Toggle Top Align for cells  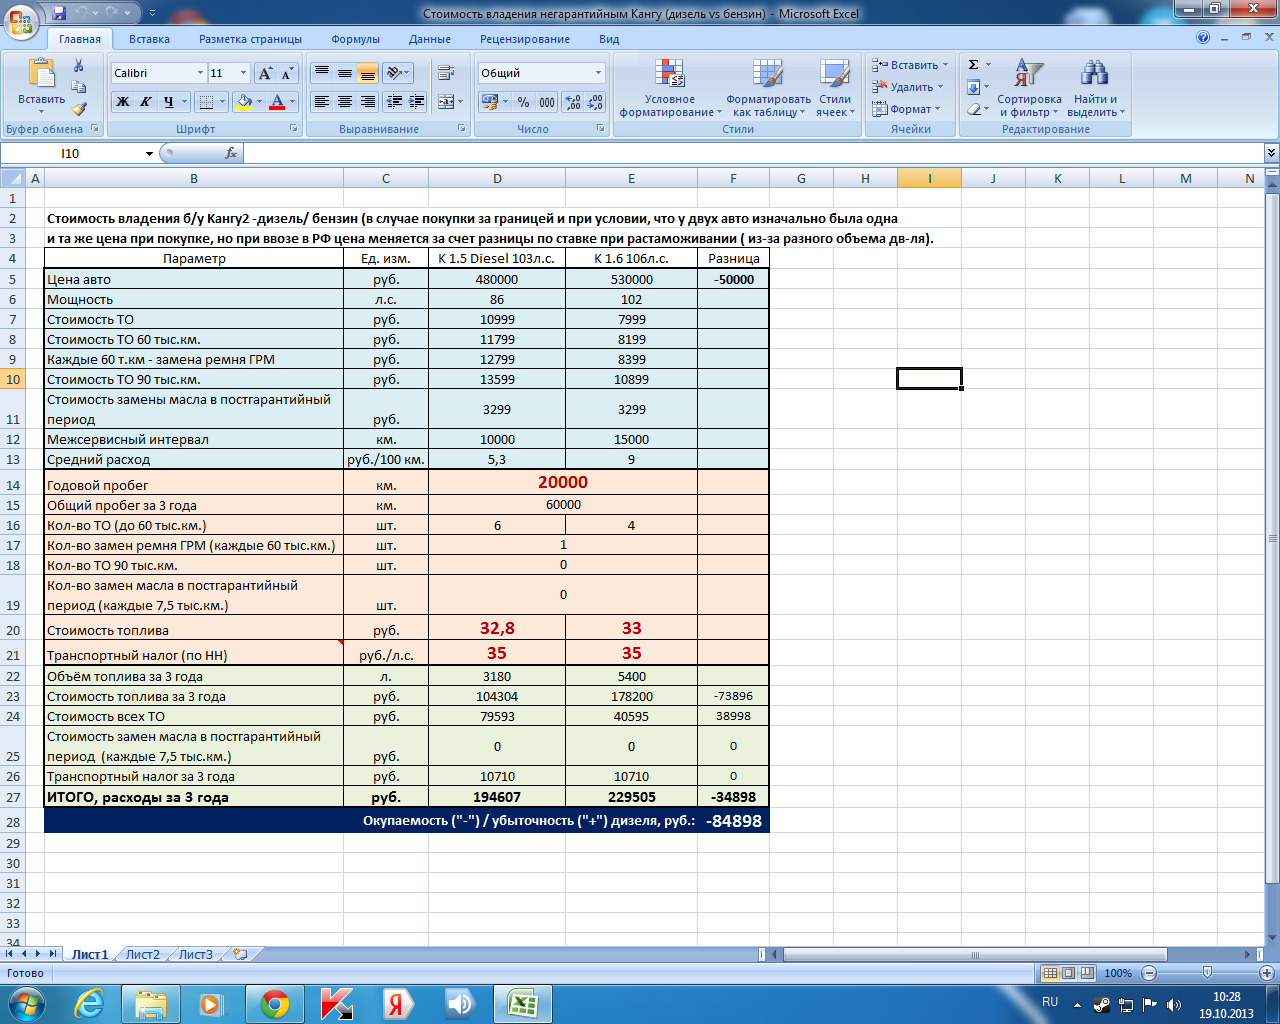321,73
